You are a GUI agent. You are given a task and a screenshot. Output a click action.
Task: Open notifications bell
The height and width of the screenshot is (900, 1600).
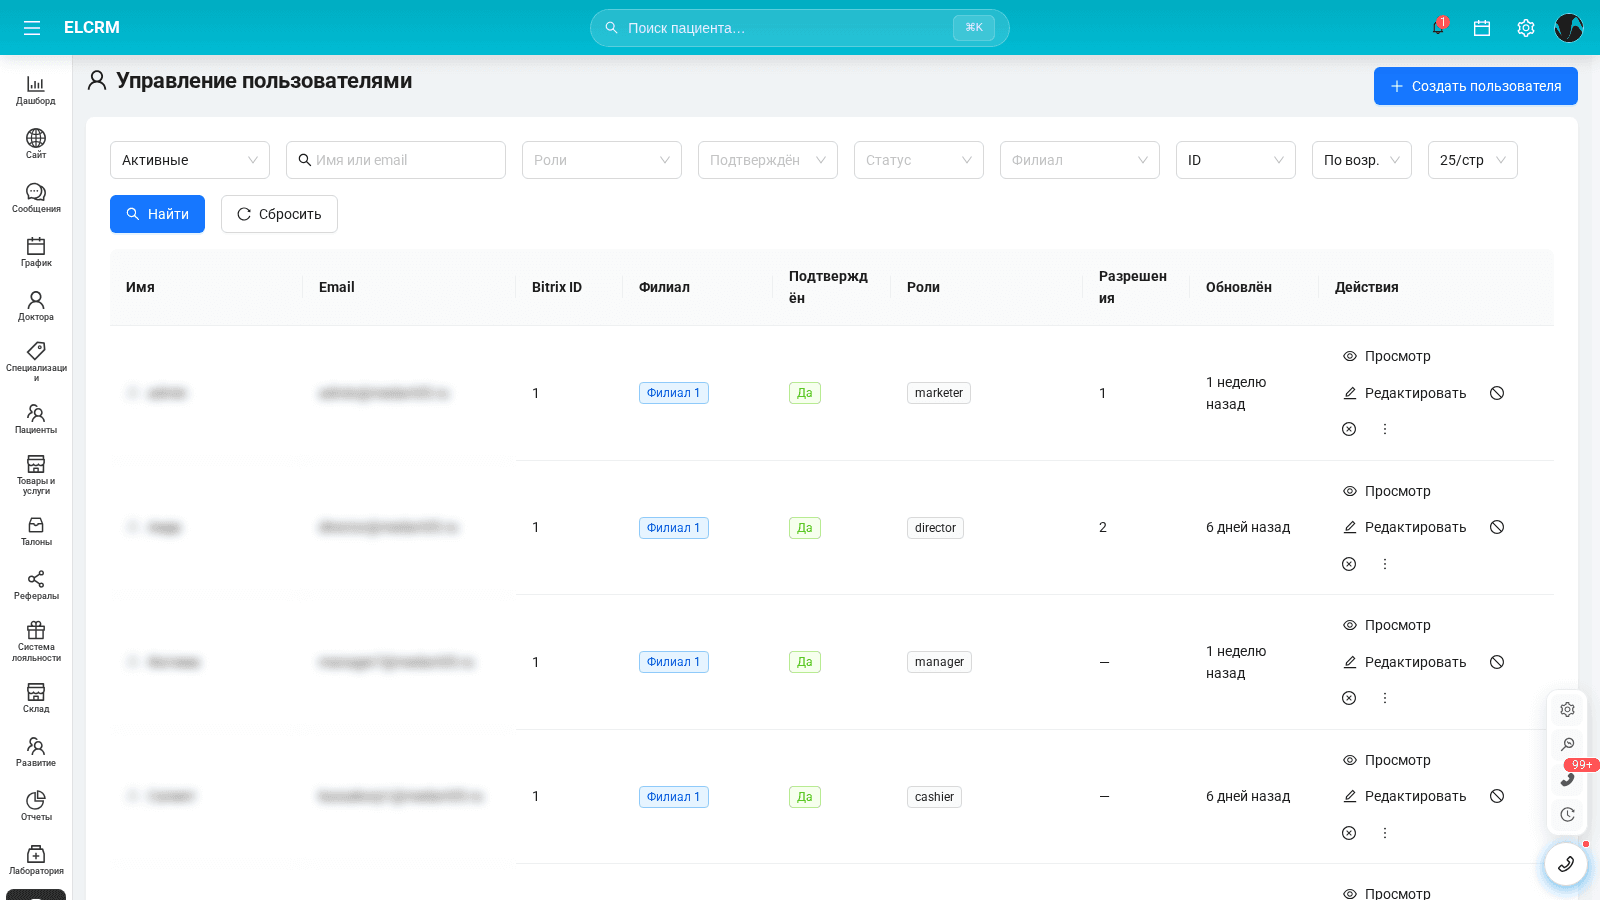1438,28
